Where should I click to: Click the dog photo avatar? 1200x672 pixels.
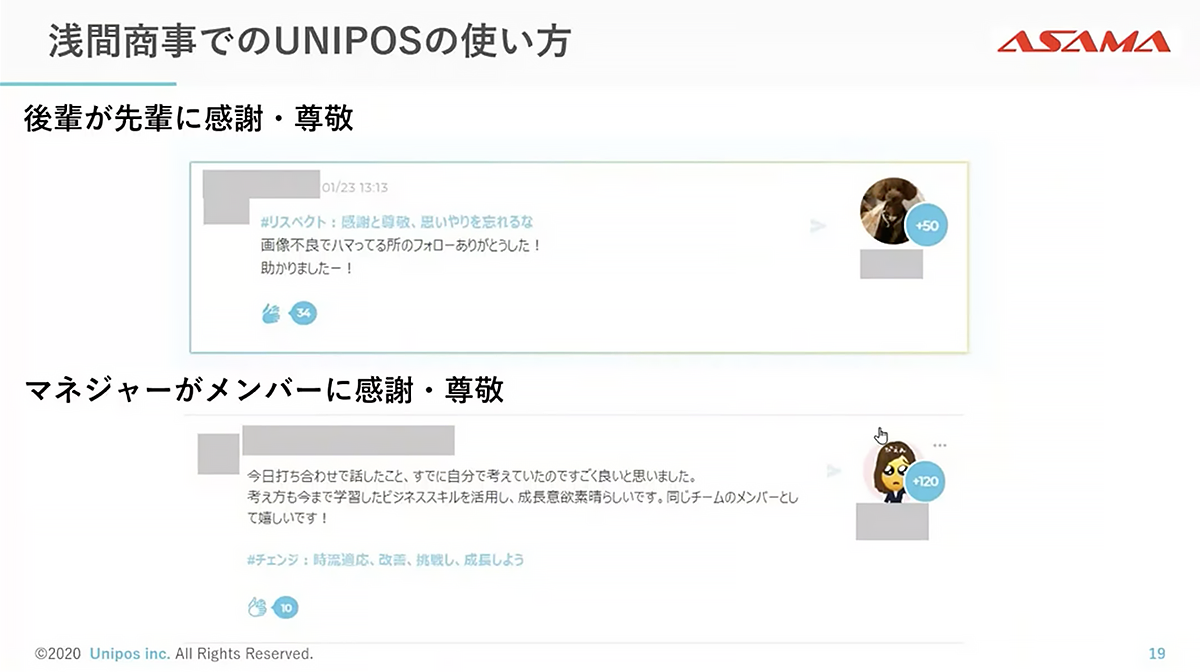click(890, 209)
